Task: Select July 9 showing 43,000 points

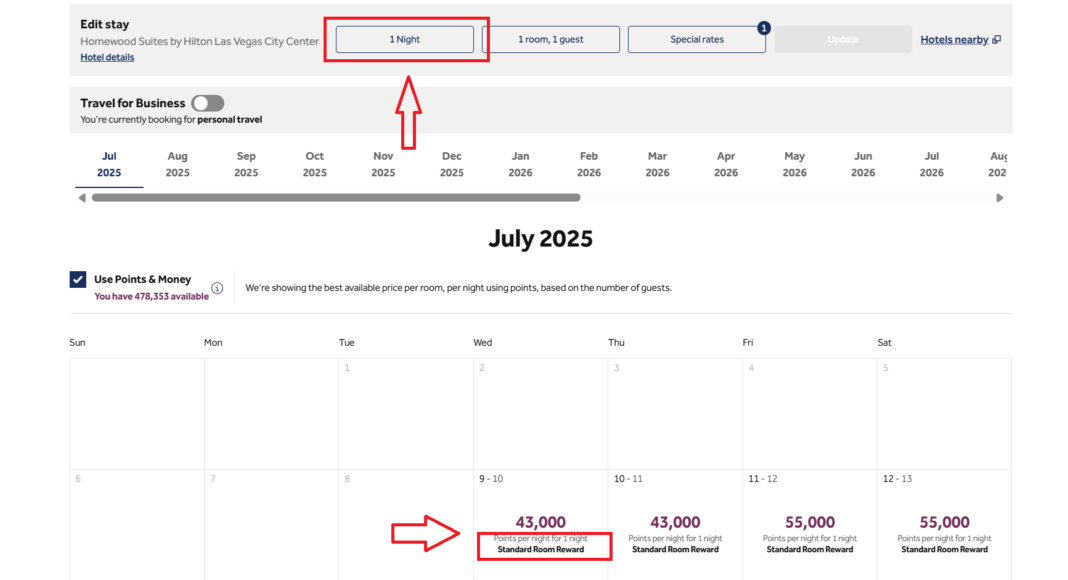Action: pos(540,521)
